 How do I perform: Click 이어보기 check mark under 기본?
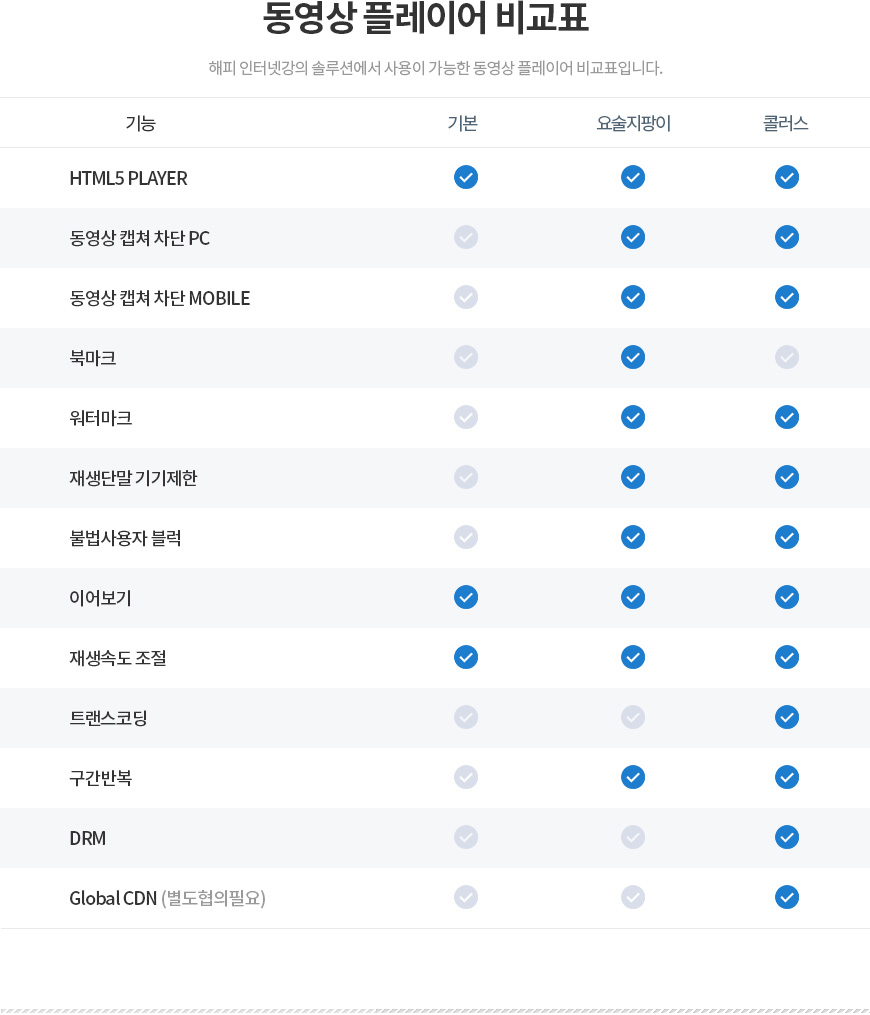point(466,597)
